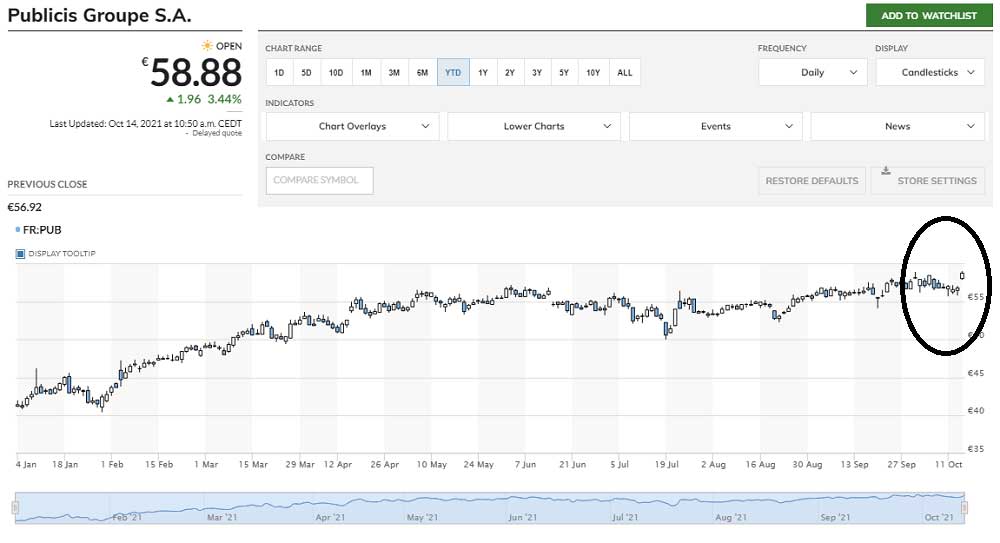Open the Frequency Daily dropdown
The height and width of the screenshot is (543, 1000).
pos(812,73)
